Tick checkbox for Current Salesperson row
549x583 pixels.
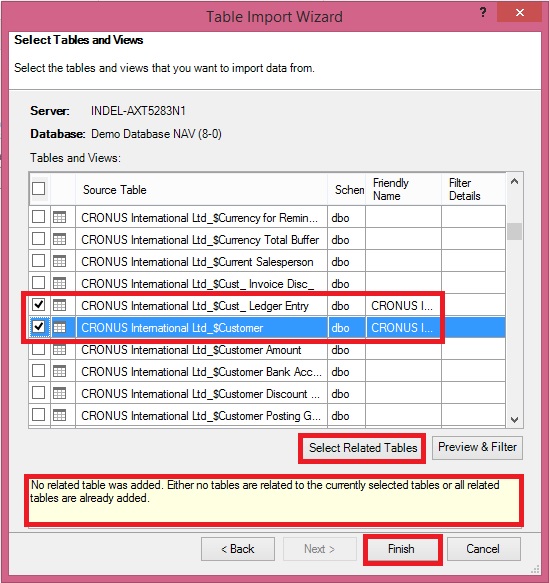pyautogui.click(x=39, y=261)
